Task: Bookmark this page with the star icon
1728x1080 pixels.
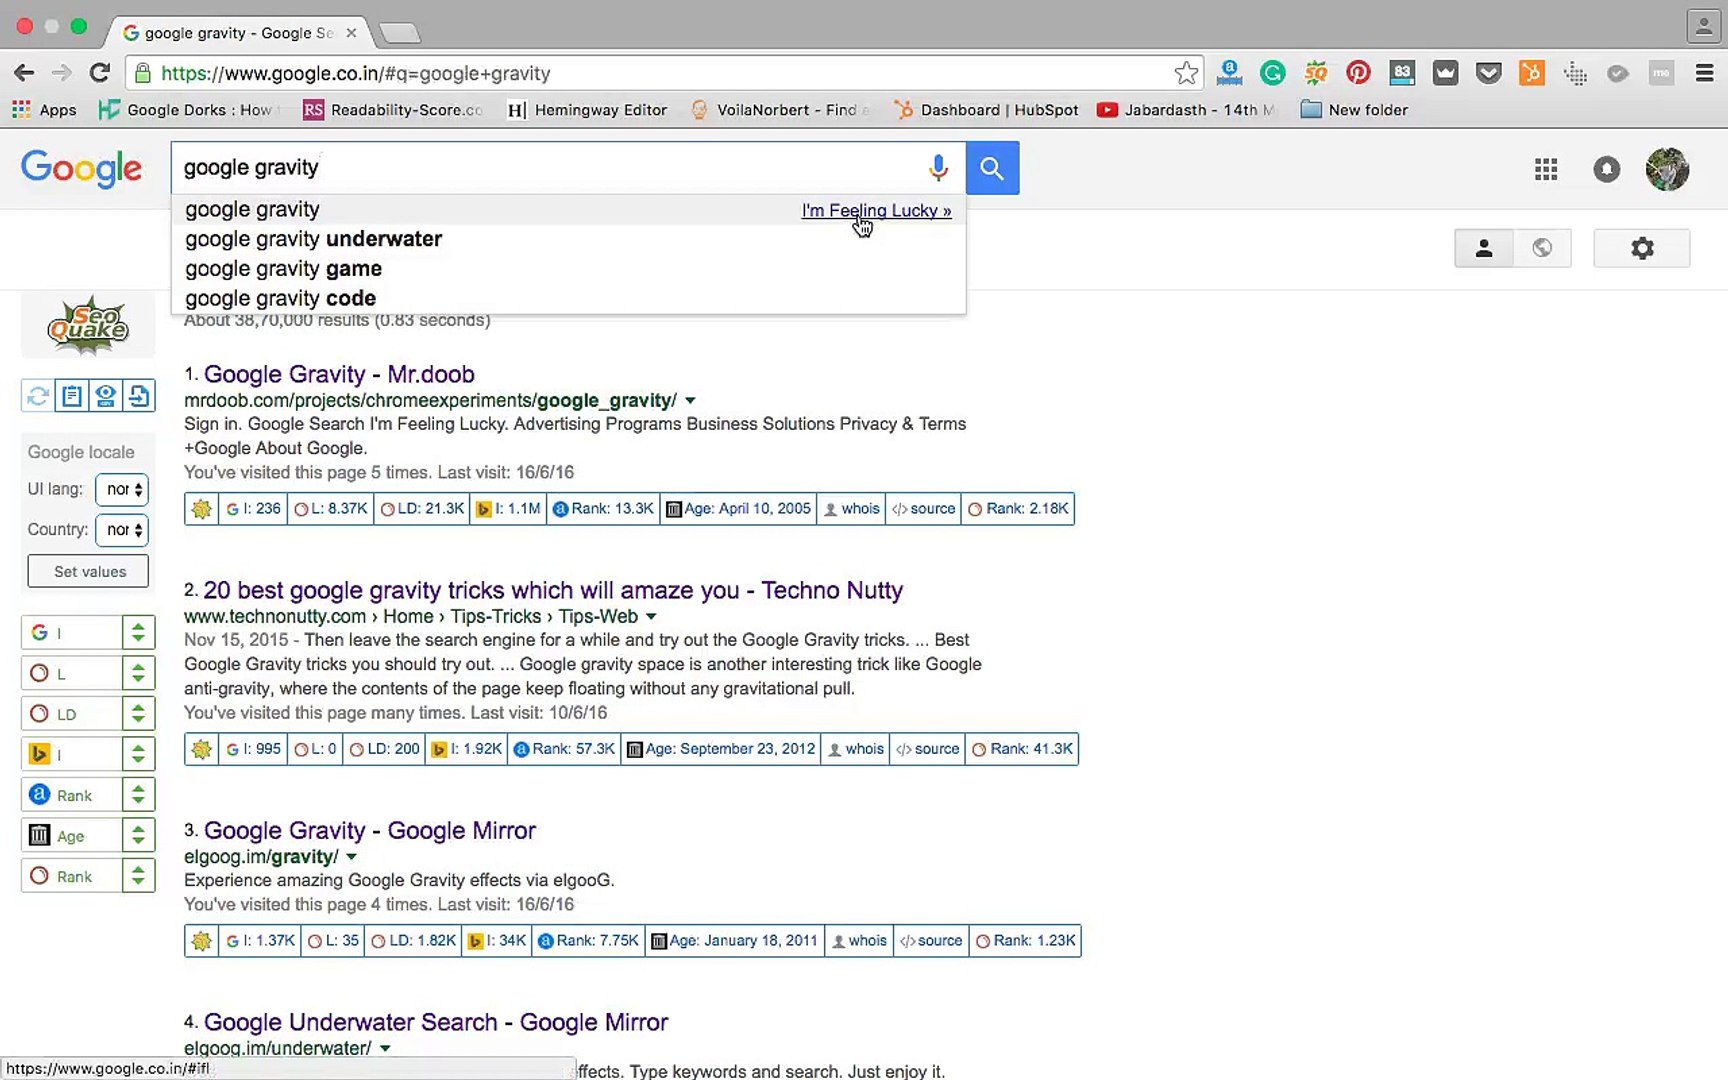Action: pyautogui.click(x=1186, y=73)
